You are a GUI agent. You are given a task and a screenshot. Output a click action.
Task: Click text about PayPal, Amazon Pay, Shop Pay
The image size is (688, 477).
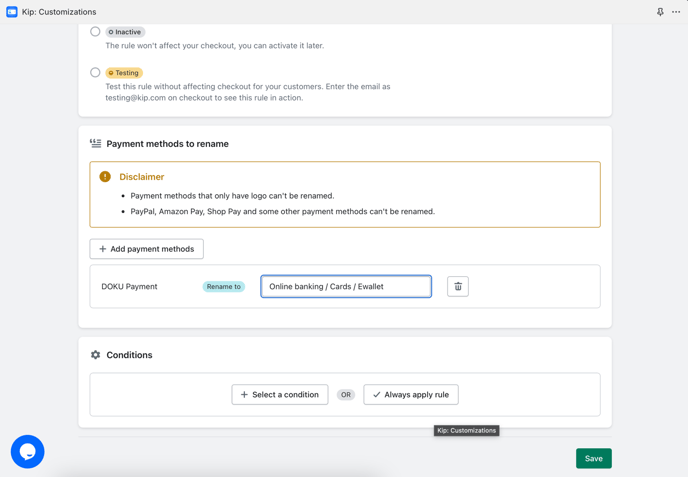click(x=283, y=212)
